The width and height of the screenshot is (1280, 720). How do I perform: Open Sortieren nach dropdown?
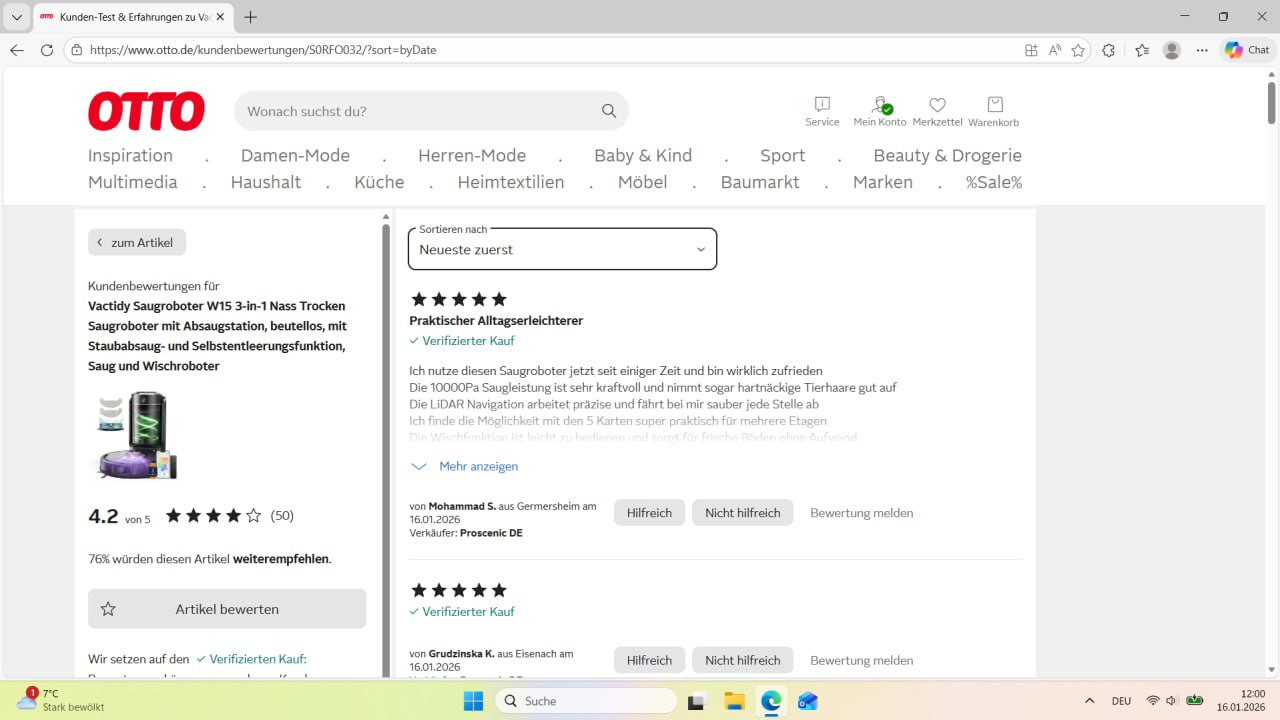562,249
